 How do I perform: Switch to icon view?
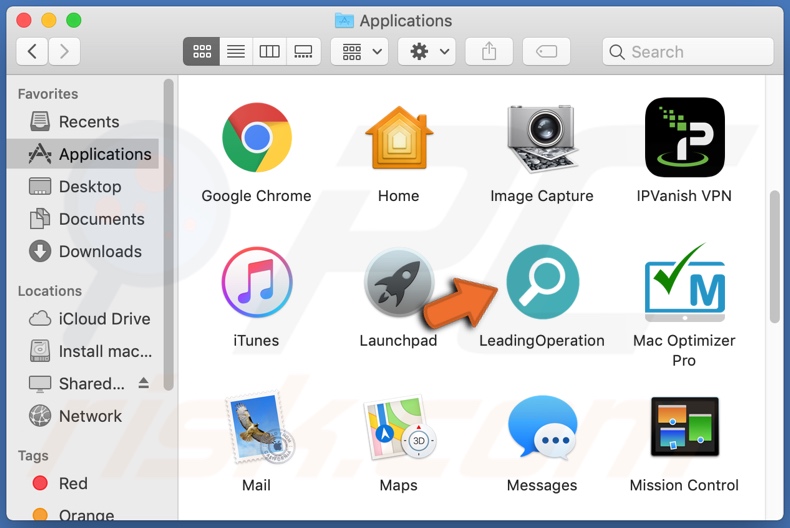point(202,51)
